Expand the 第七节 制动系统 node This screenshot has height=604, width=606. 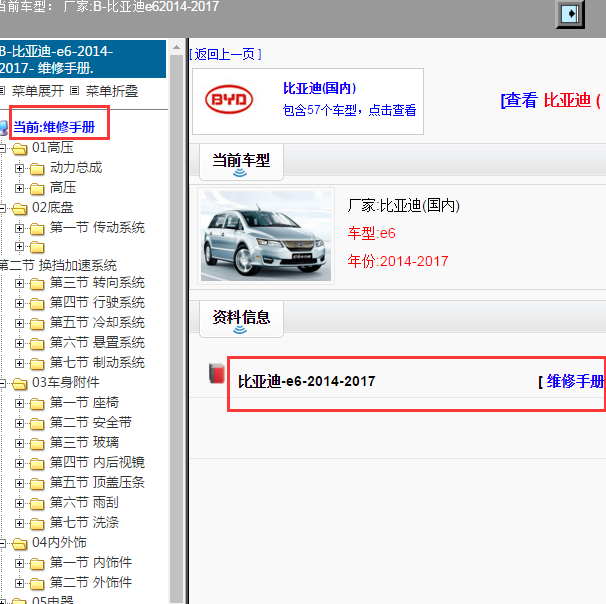19,363
